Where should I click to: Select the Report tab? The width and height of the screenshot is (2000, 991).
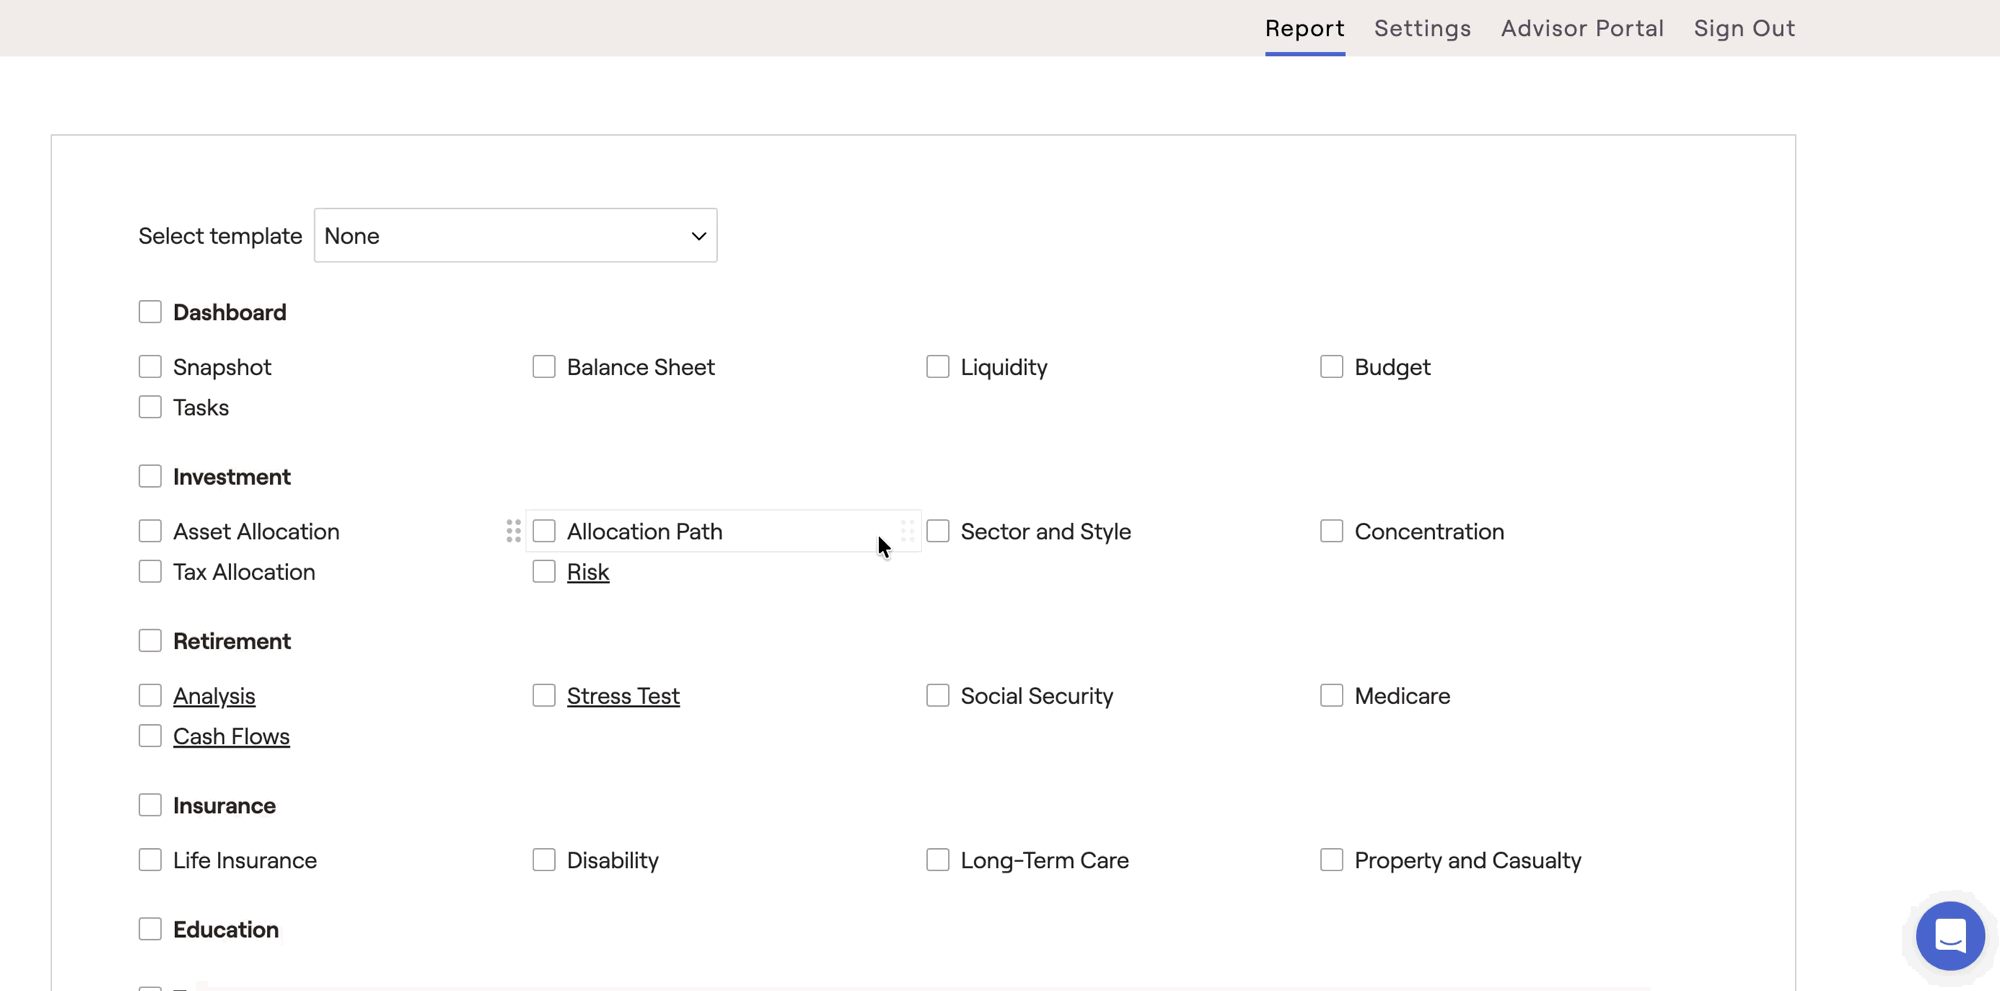[1304, 28]
